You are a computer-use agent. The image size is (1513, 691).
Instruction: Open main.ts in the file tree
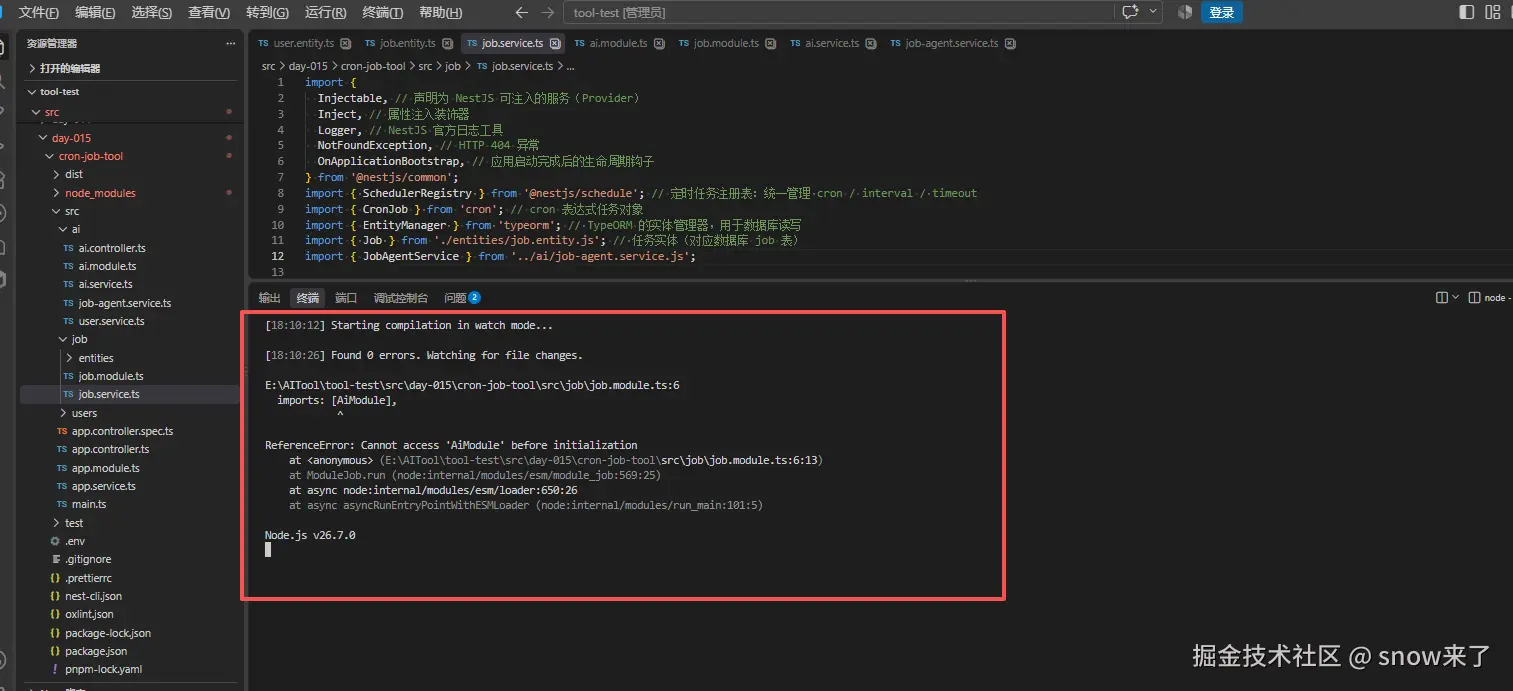coord(89,504)
